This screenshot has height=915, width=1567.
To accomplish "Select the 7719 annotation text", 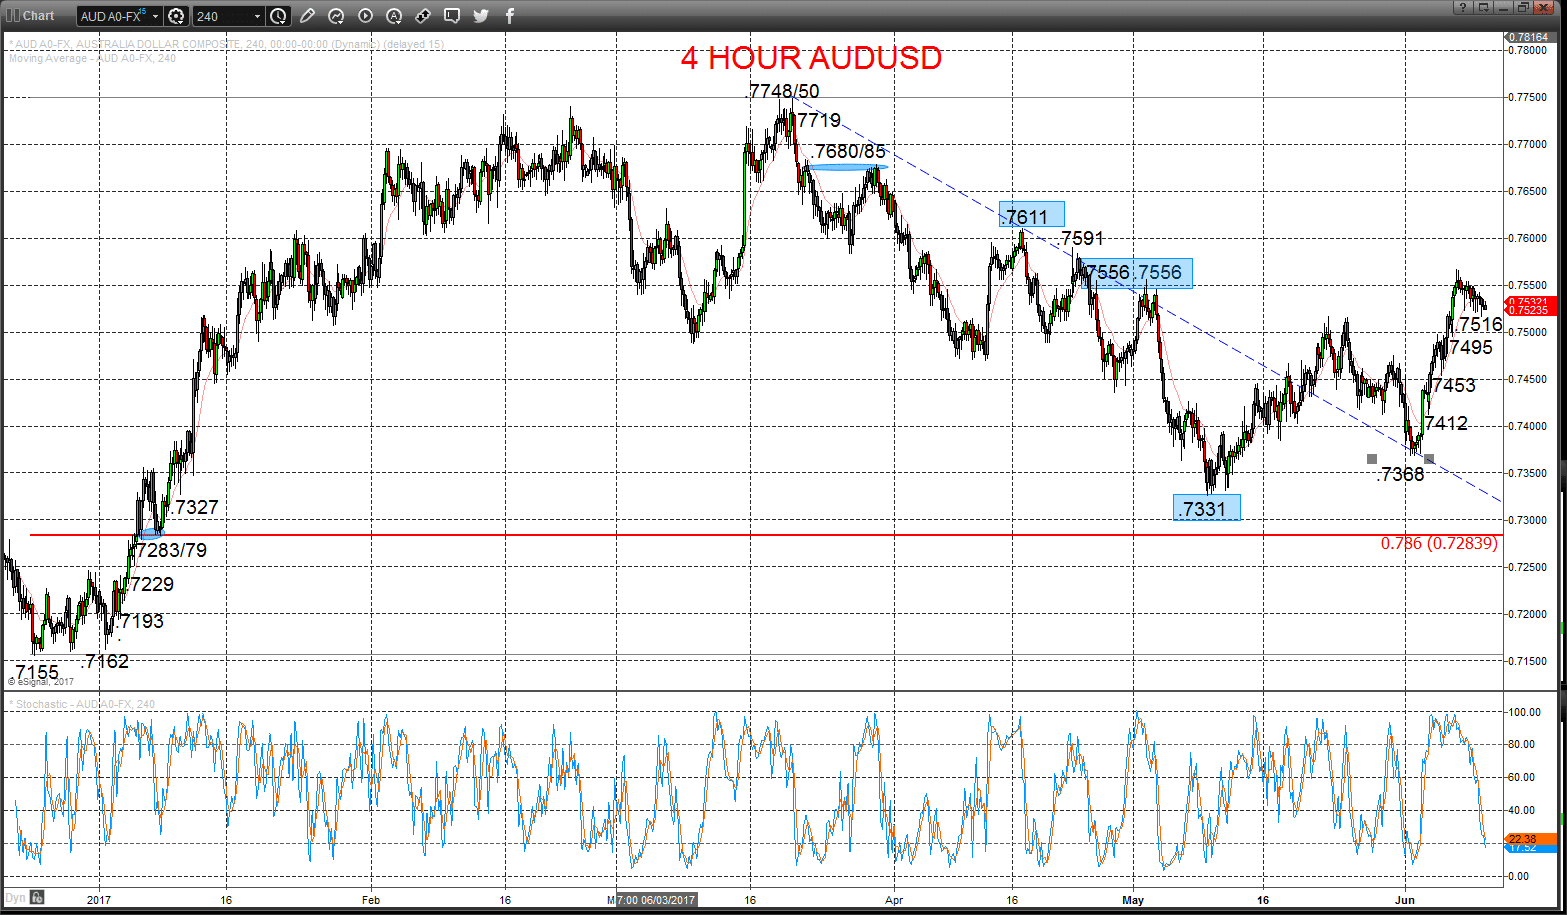I will click(x=819, y=120).
